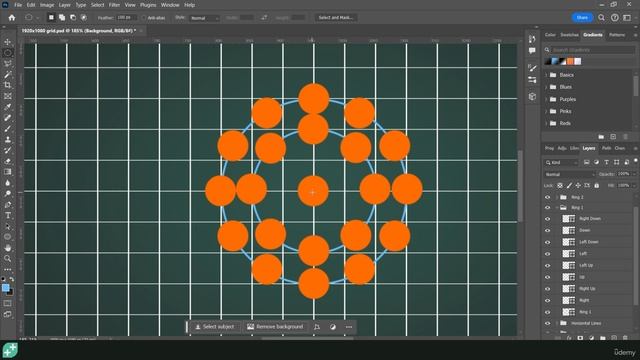
Task: Hide the Right Down layer
Action: (x=548, y=219)
